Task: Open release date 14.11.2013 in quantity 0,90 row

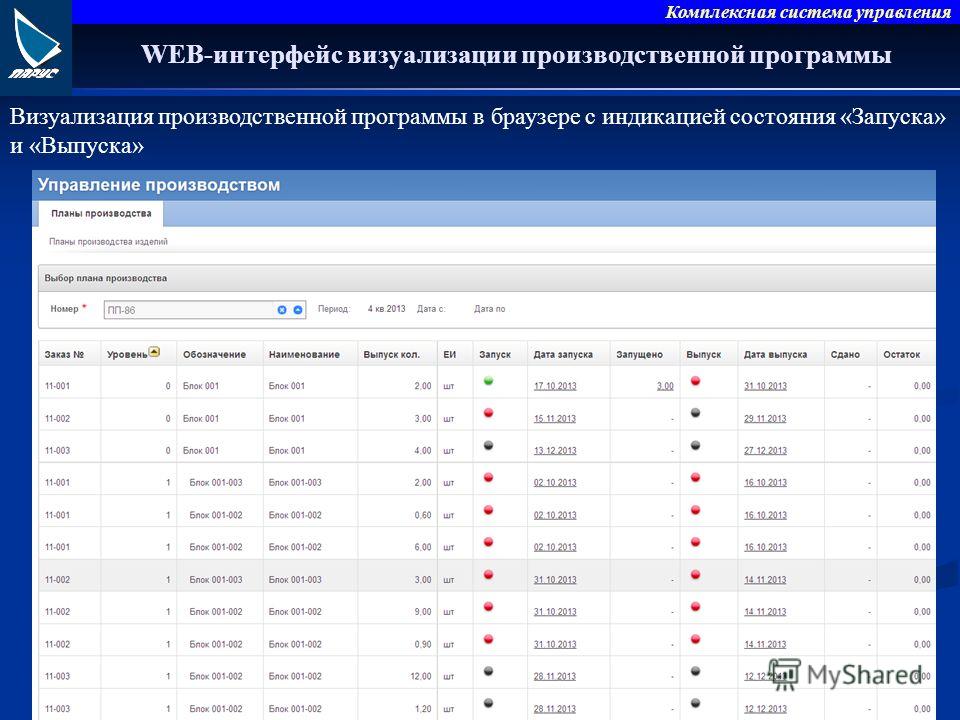Action: click(765, 645)
